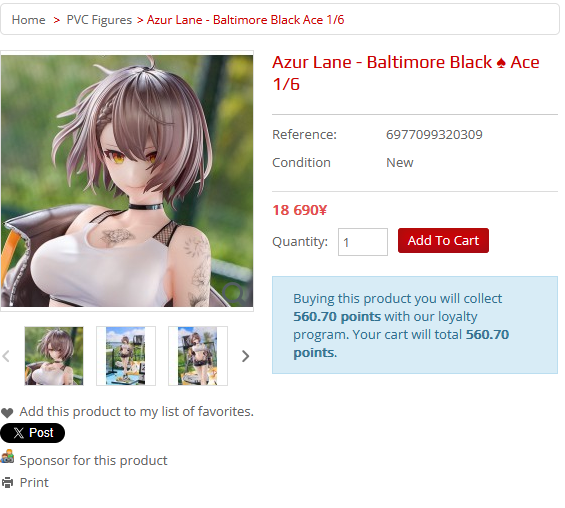Click the Add To Cart button
This screenshot has height=508, width=565.
point(443,240)
